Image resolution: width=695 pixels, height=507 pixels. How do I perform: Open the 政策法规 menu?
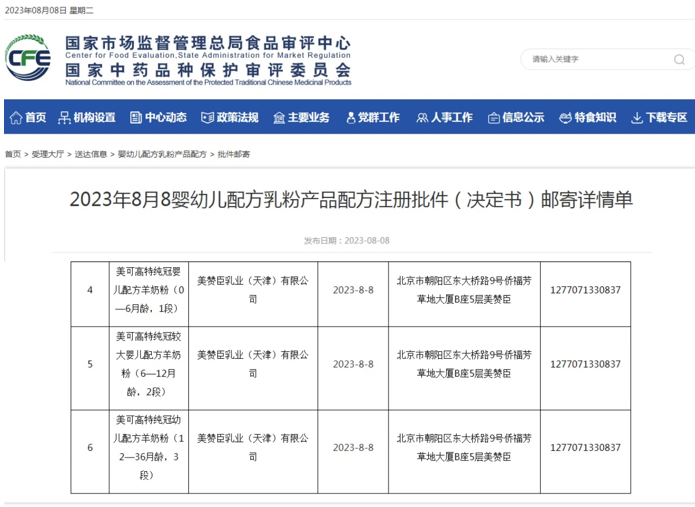(238, 117)
